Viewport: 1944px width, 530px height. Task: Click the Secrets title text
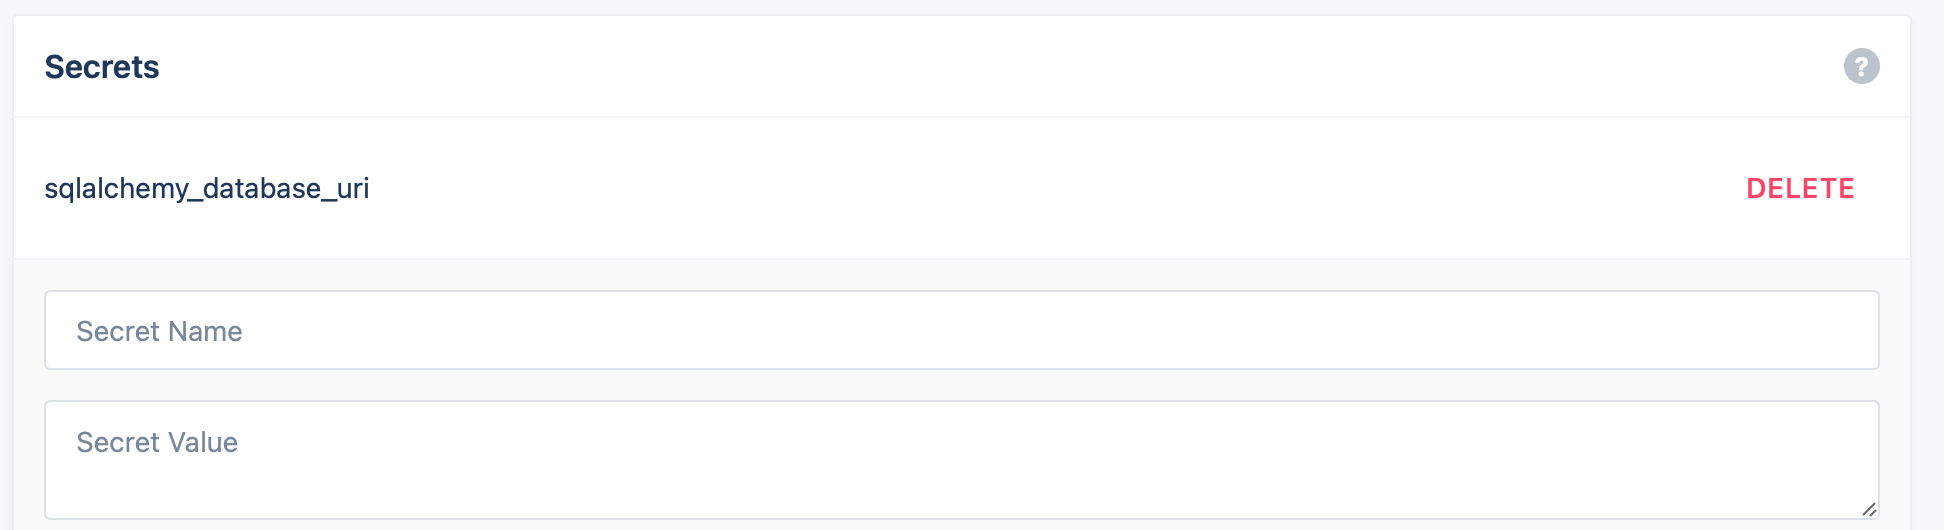click(102, 67)
